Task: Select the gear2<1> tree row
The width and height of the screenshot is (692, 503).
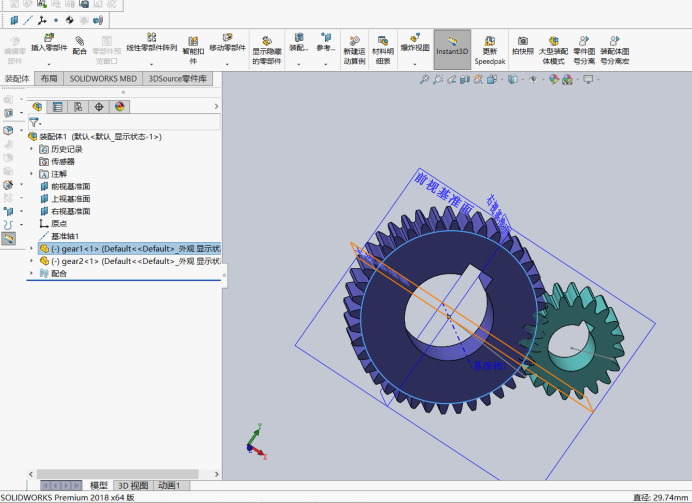Action: click(130, 261)
